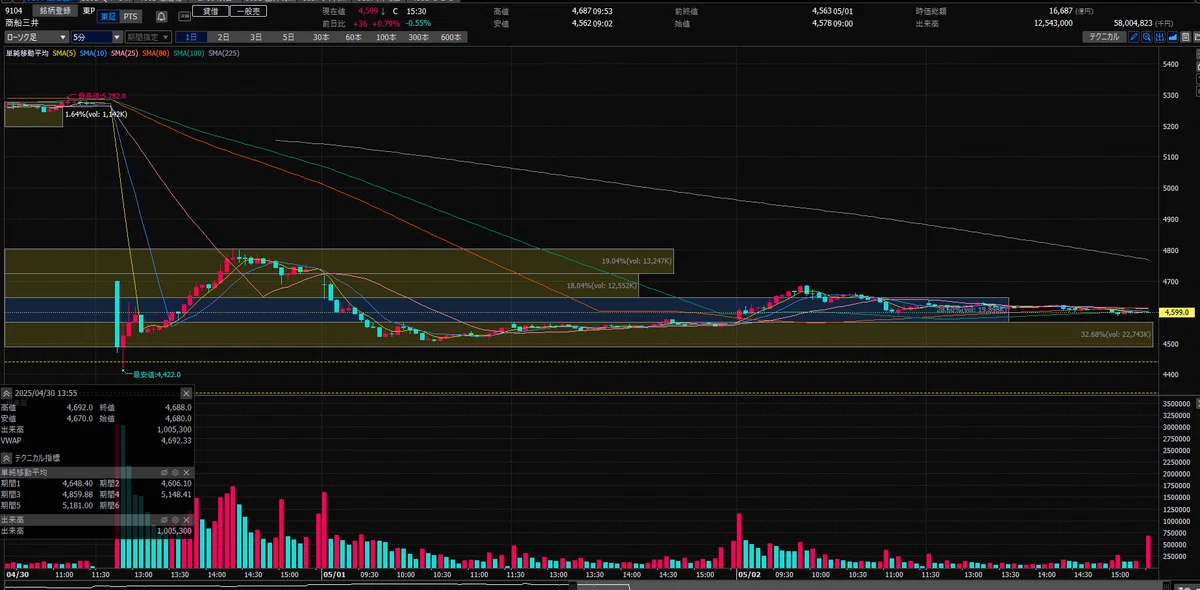1200x590 pixels.
Task: Open the 5分 interval dropdown
Action: pyautogui.click(x=96, y=37)
